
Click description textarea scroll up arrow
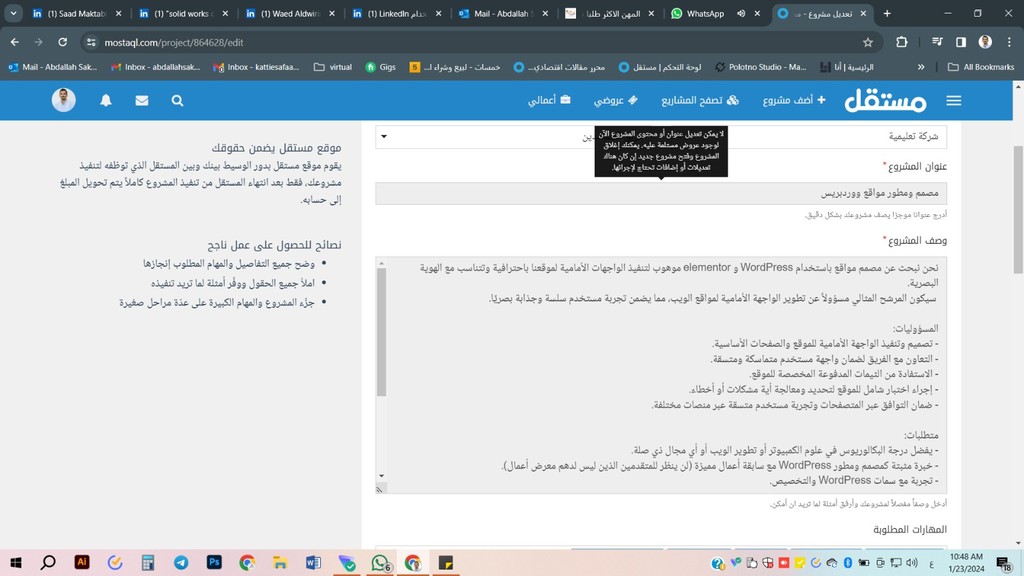coord(381,264)
